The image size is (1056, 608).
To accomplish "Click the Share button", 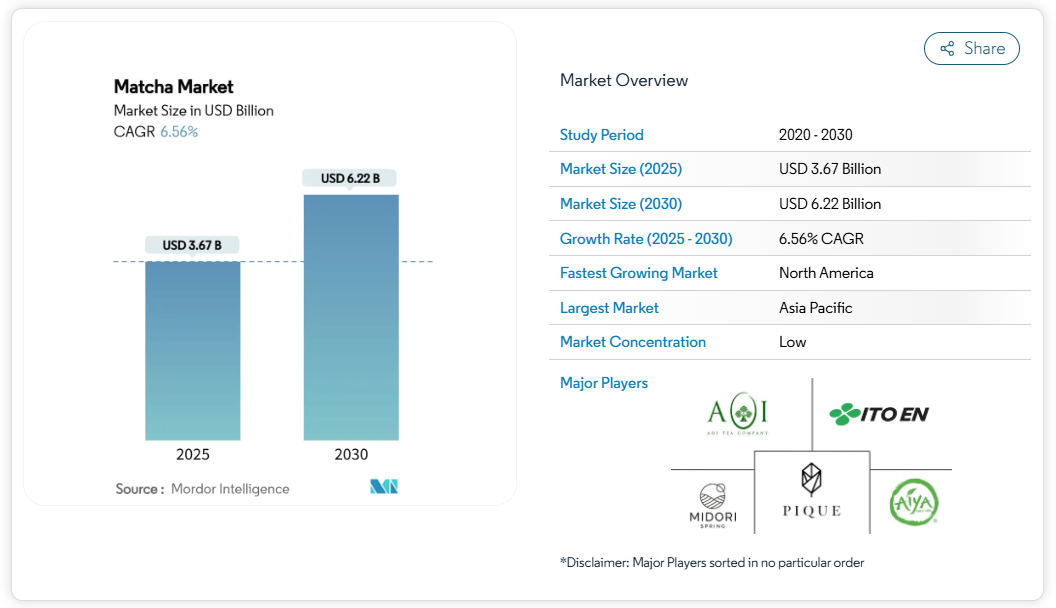I will (971, 48).
